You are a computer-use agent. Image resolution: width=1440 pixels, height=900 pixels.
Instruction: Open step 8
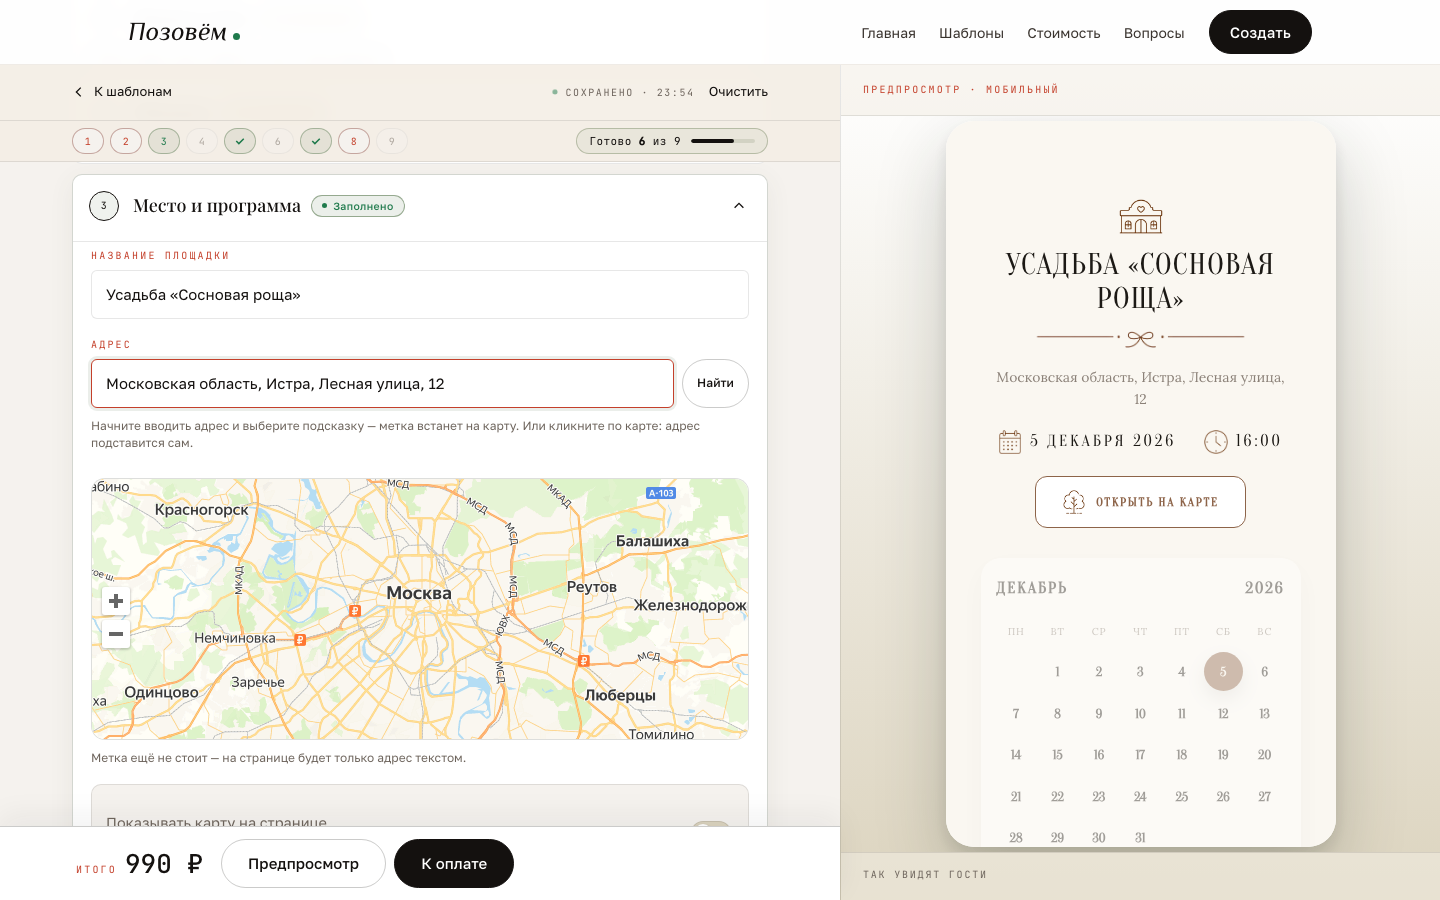[354, 141]
